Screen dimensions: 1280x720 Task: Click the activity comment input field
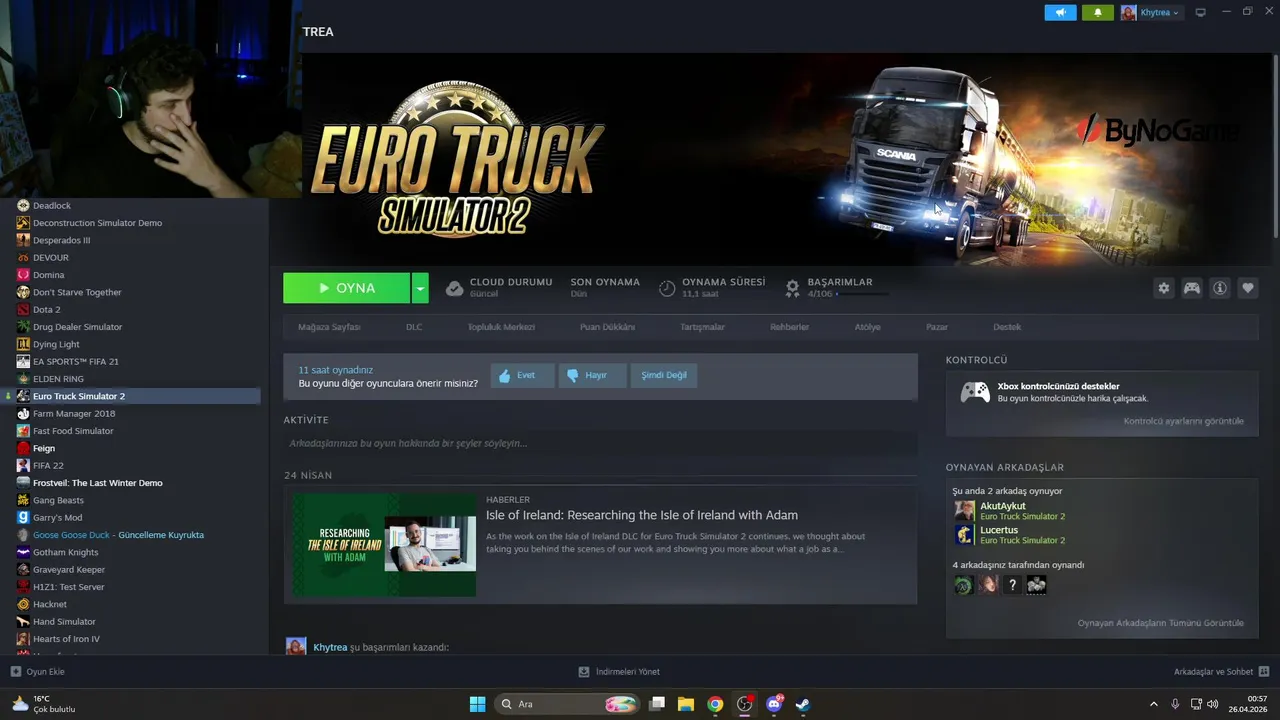click(600, 443)
